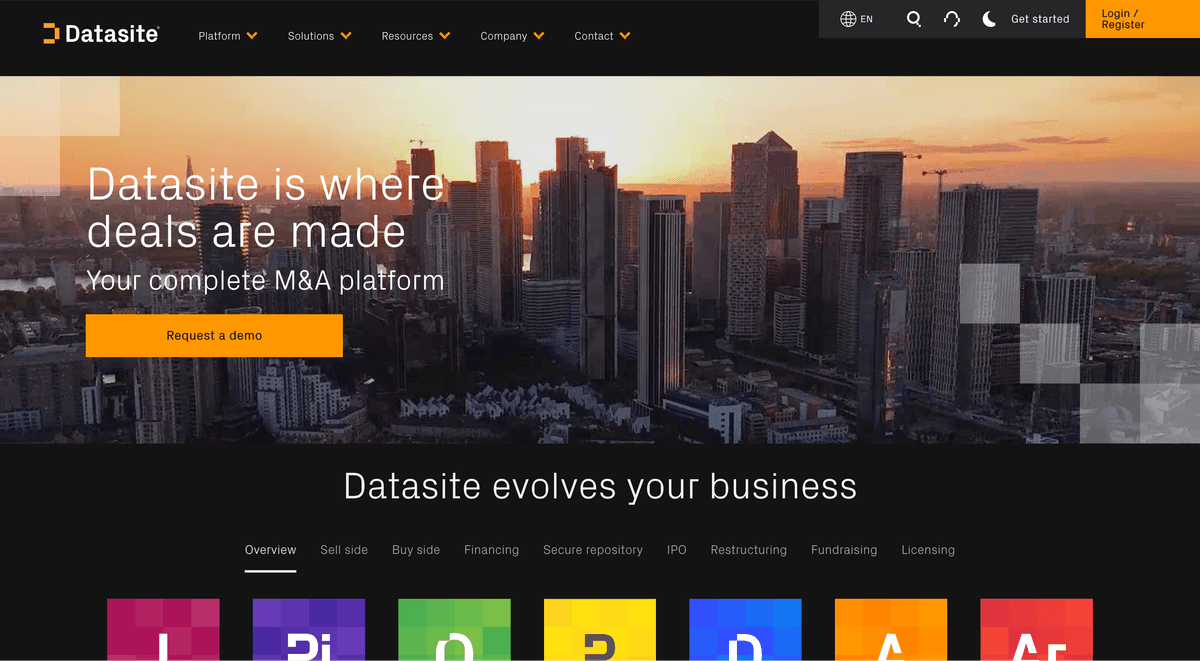Click the headset support icon

(951, 18)
